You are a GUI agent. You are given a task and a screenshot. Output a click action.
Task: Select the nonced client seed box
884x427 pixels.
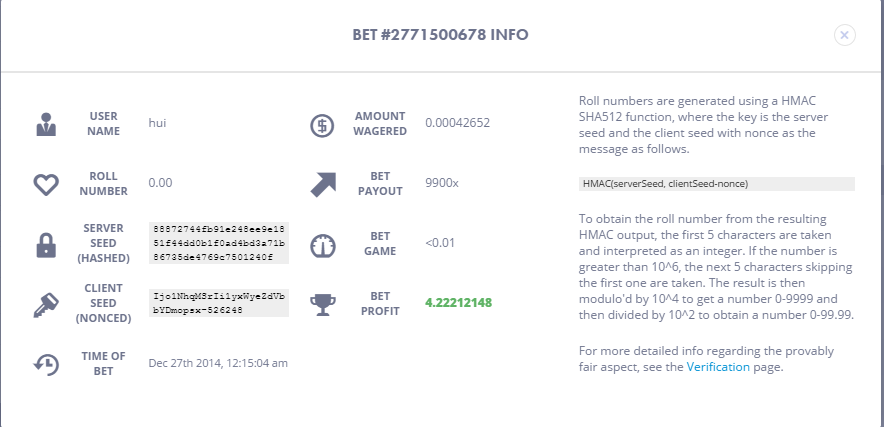click(219, 303)
